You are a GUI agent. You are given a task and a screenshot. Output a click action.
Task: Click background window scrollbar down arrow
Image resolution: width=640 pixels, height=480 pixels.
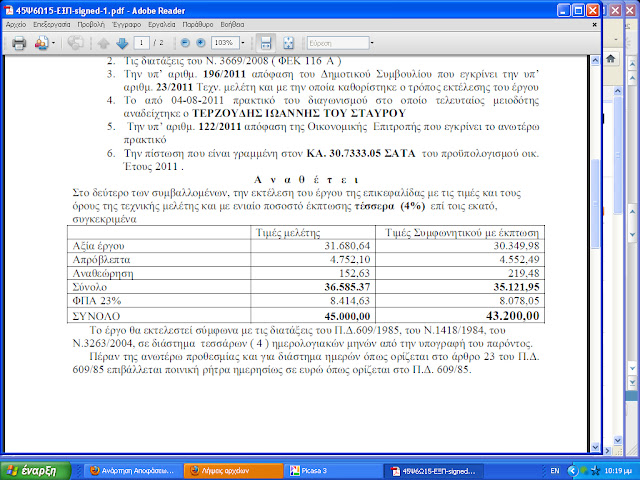(618, 440)
